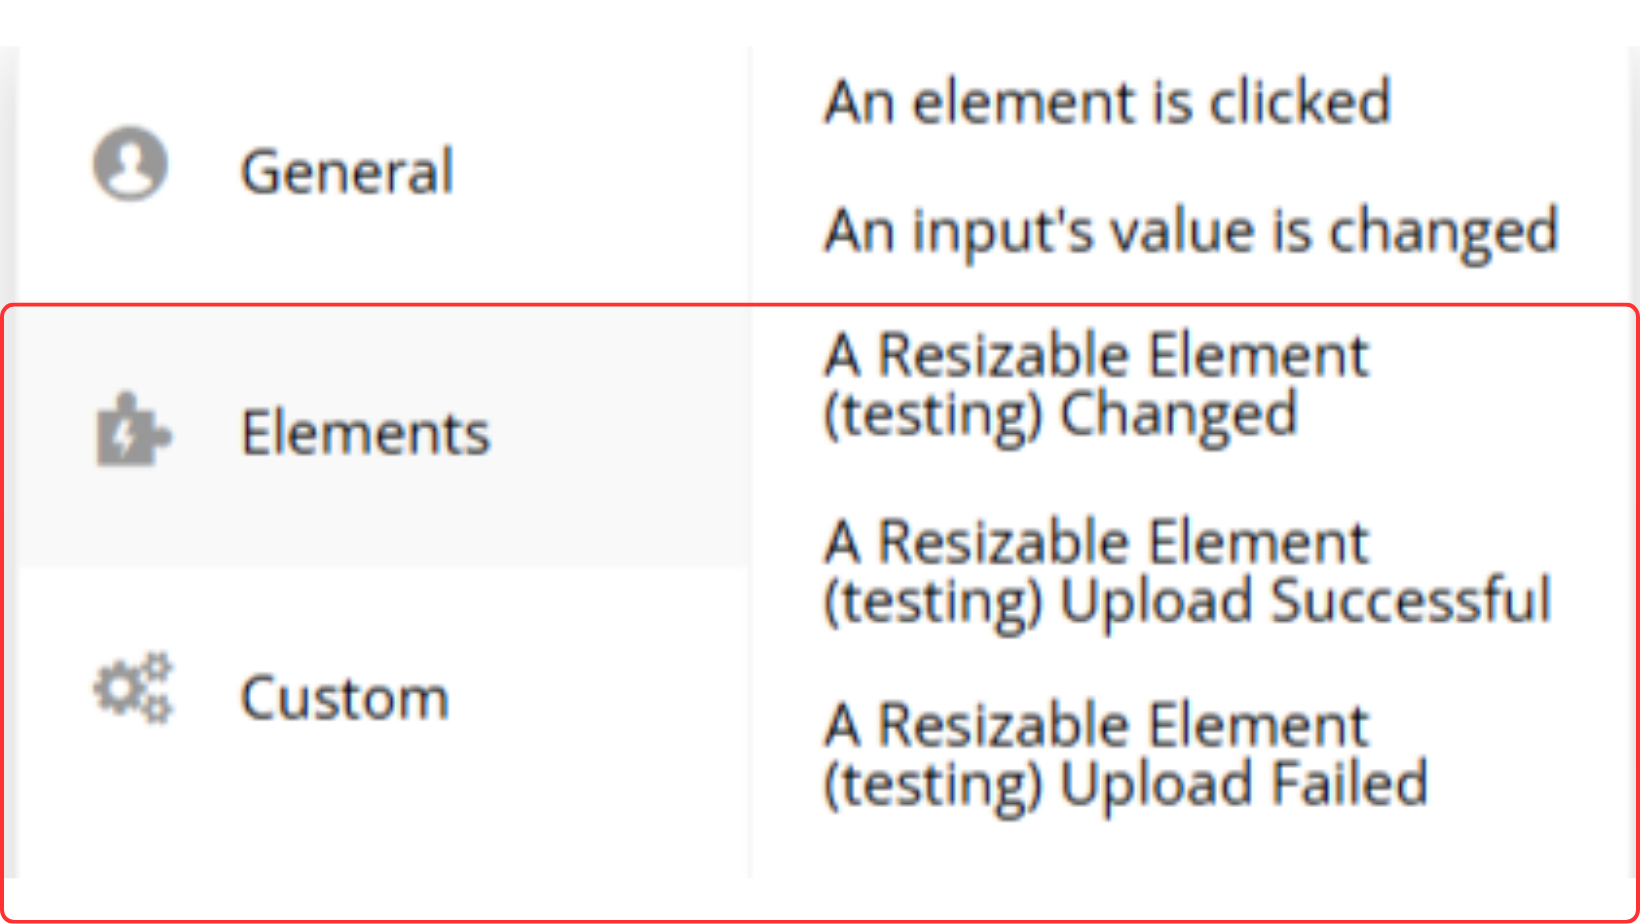Click highlighted row area right of Elements label
The height and width of the screenshot is (924, 1640).
tap(620, 433)
